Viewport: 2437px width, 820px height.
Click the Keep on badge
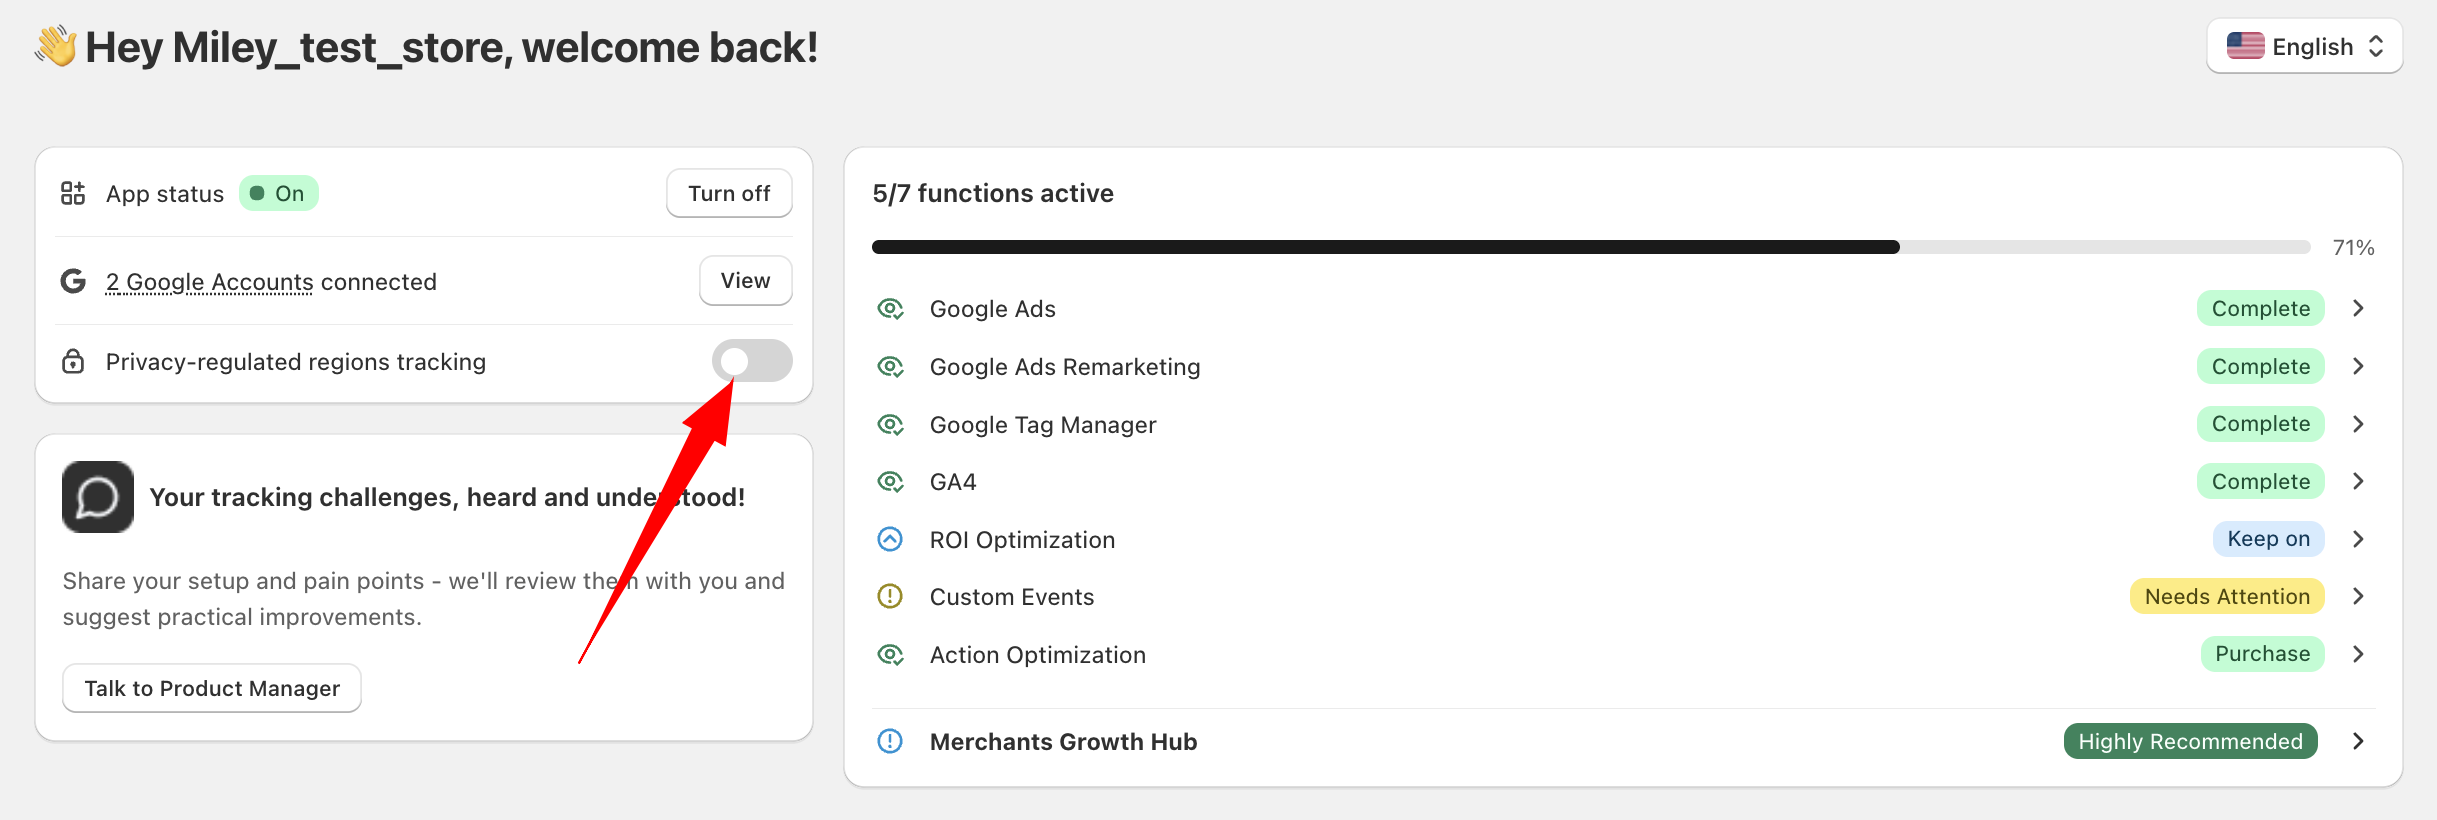(x=2269, y=539)
